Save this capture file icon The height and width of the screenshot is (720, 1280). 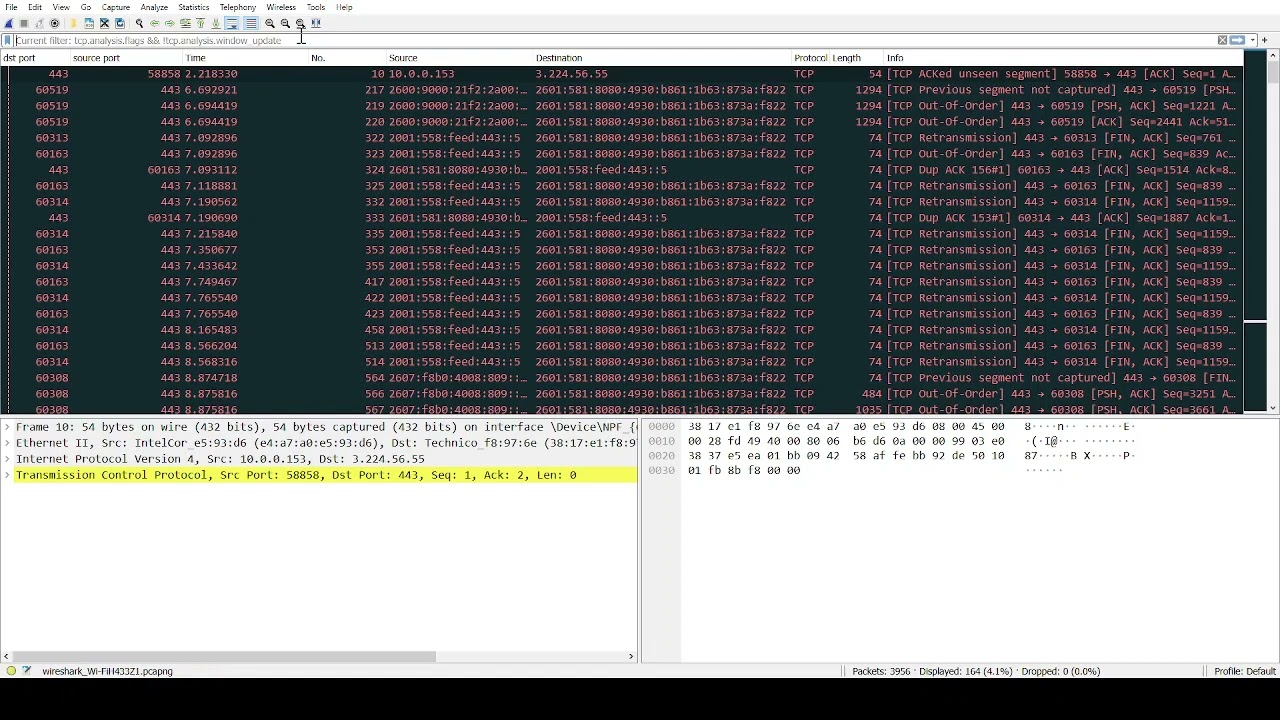89,23
